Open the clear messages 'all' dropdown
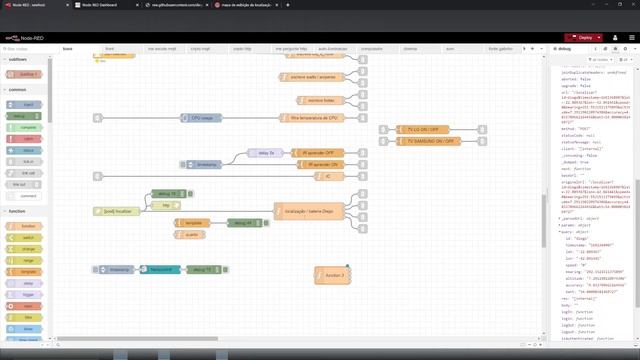The height and width of the screenshot is (360, 640). pyautogui.click(x=625, y=60)
